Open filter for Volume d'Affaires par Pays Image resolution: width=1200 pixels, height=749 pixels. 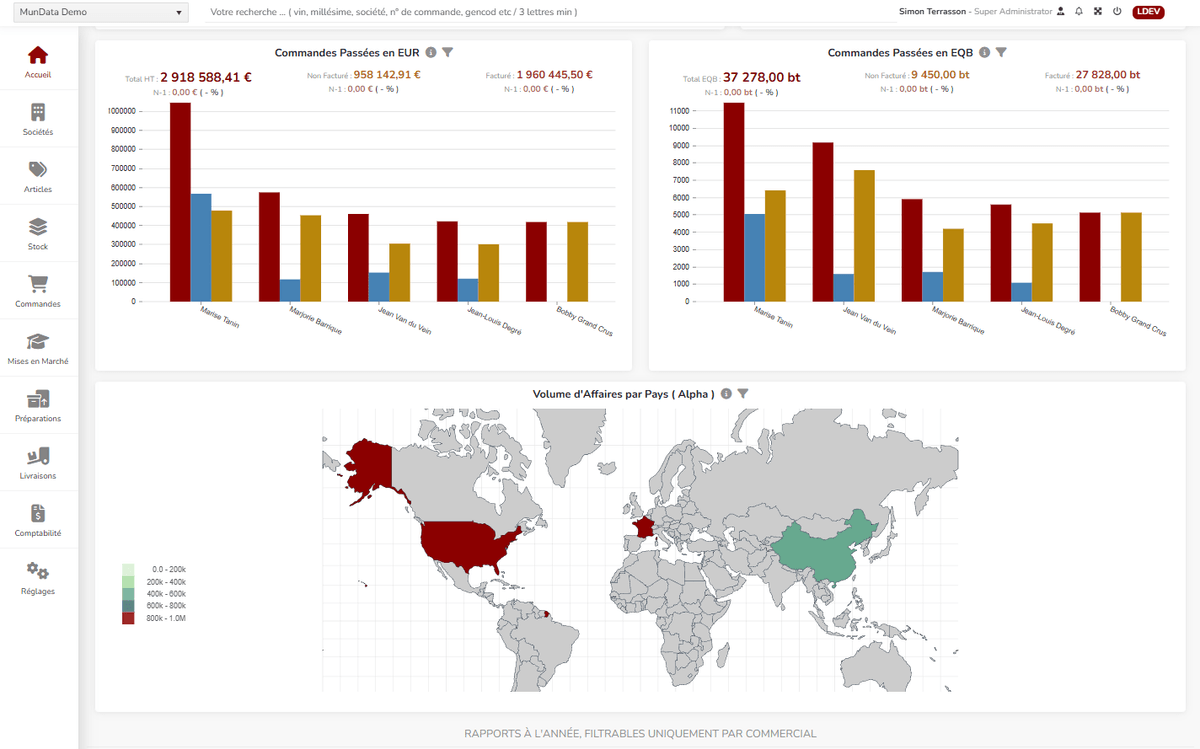(743, 394)
